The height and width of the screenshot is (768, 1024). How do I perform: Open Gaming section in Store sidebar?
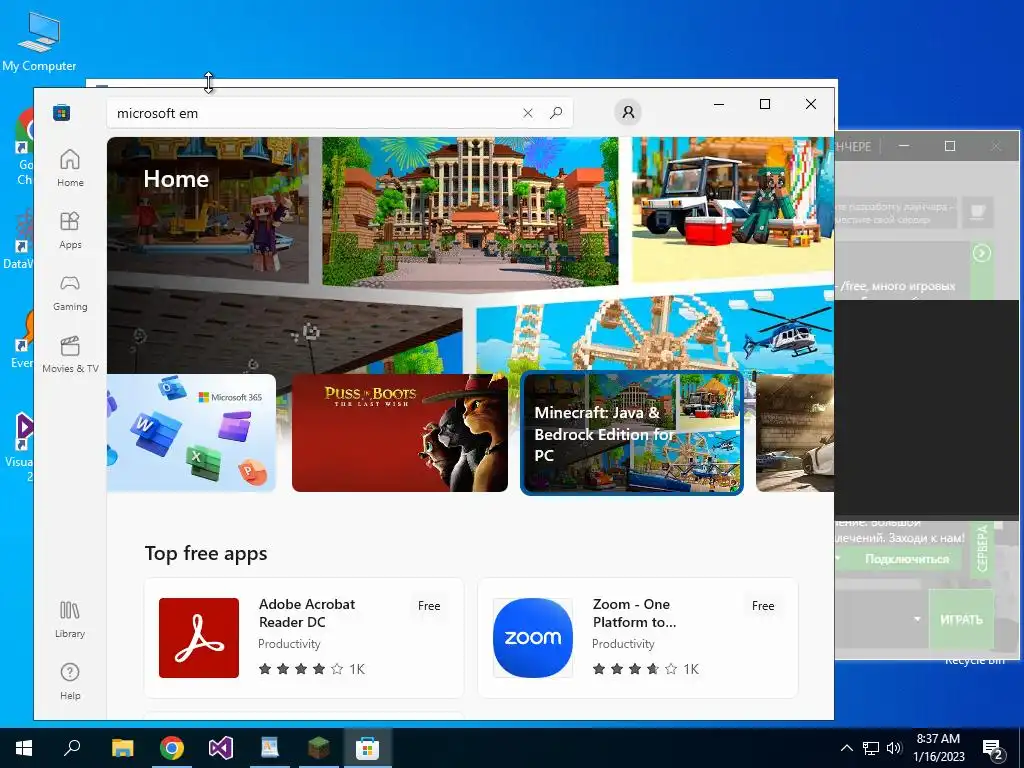pos(70,292)
